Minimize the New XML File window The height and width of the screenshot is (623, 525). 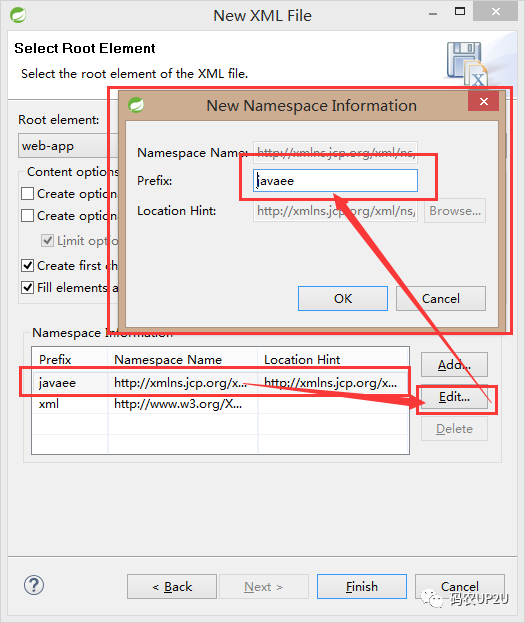[x=433, y=13]
